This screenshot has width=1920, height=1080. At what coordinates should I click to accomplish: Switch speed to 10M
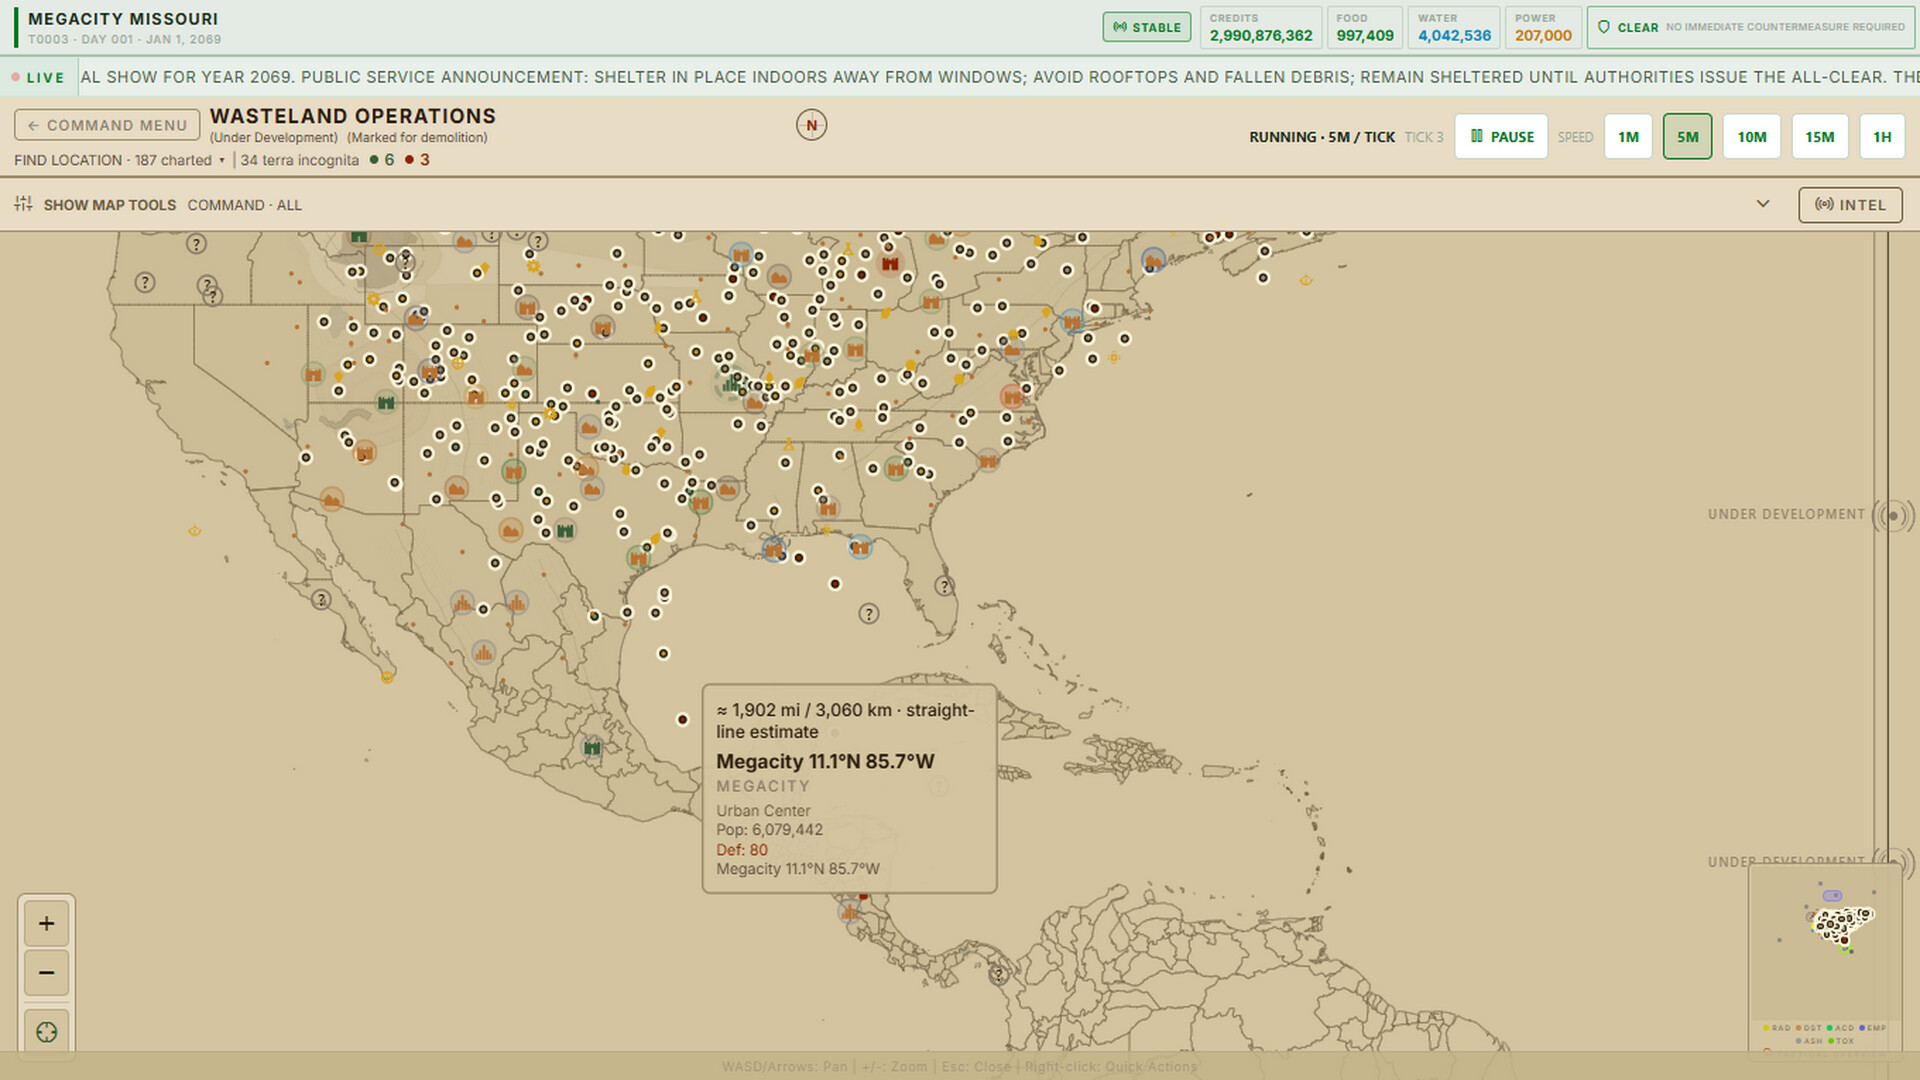[1751, 137]
